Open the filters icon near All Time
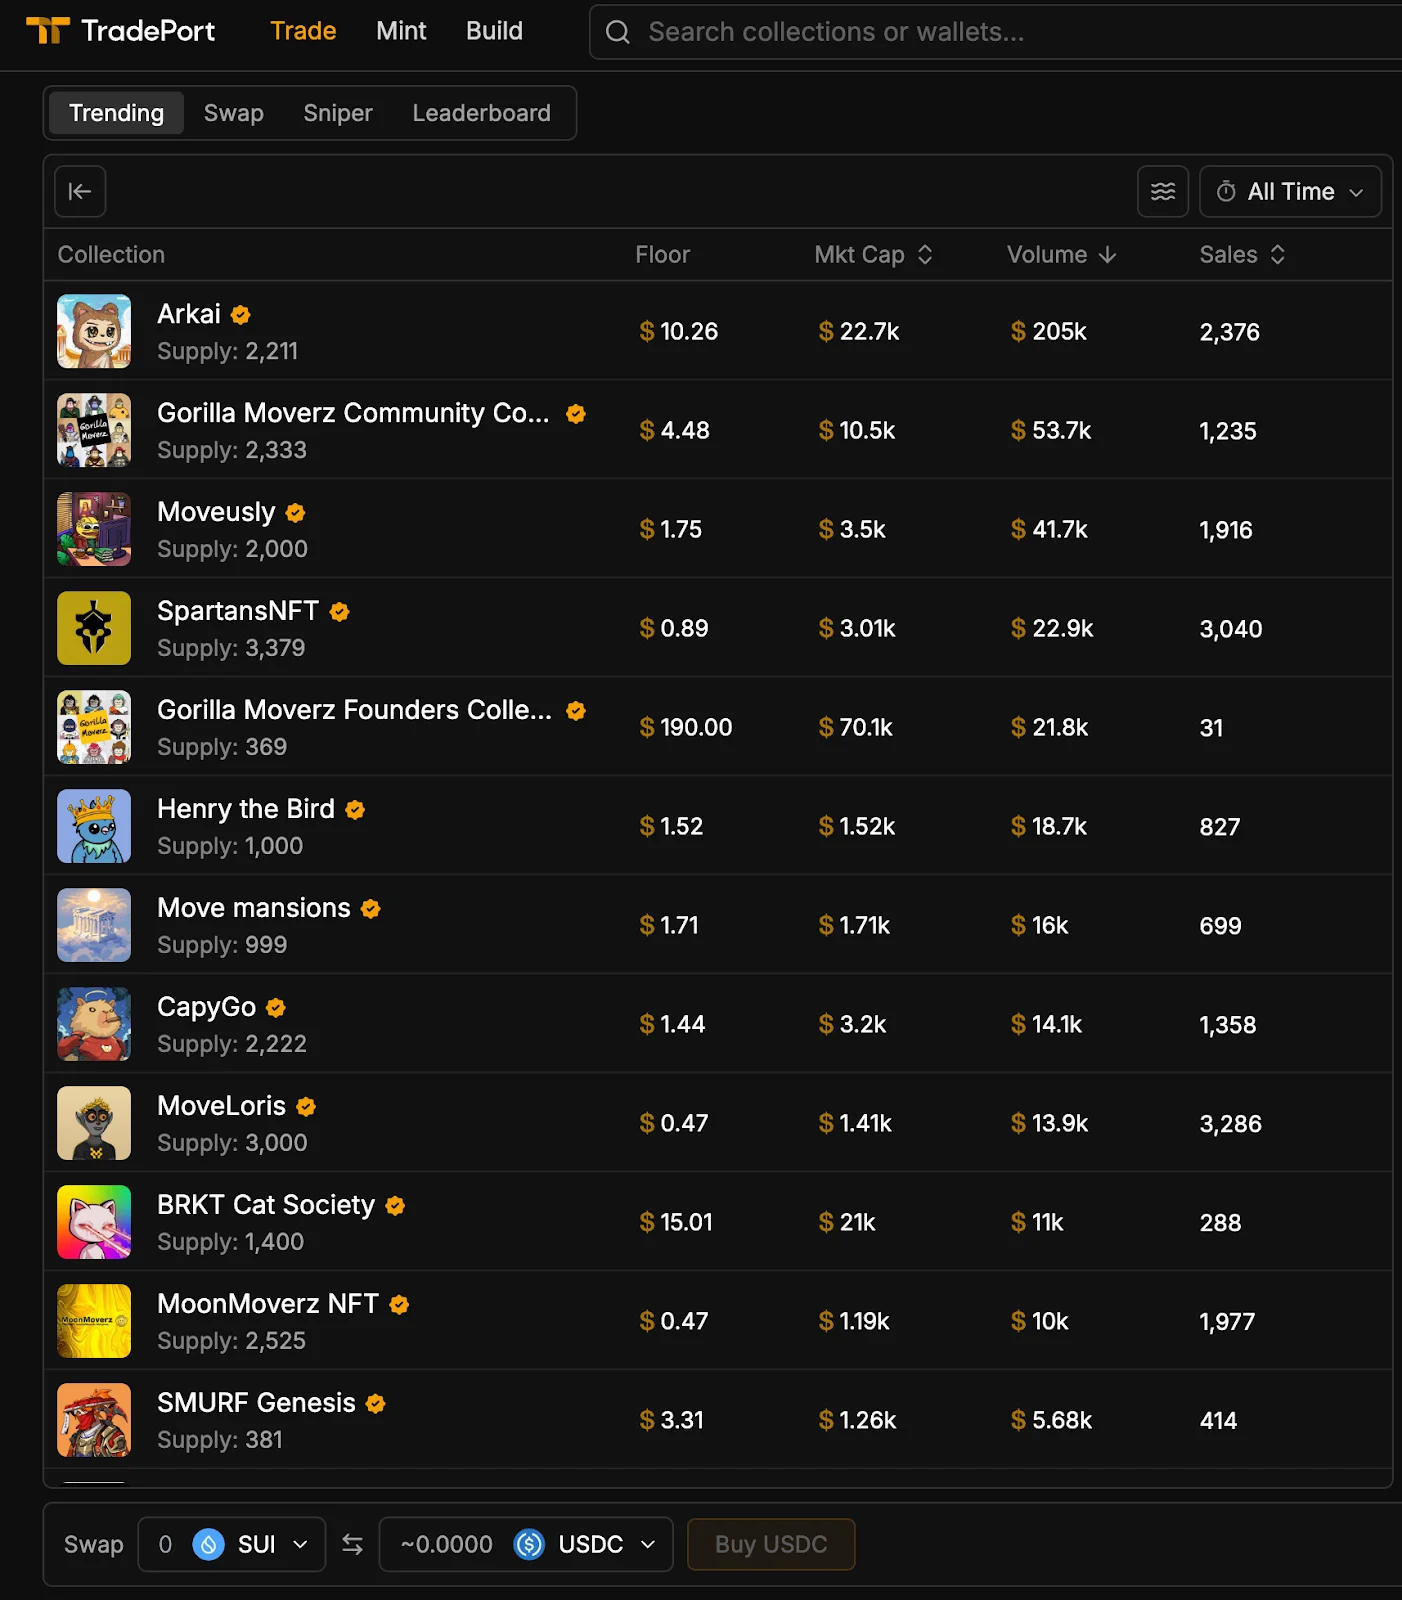Screen dimensions: 1402x1600 [1162, 191]
